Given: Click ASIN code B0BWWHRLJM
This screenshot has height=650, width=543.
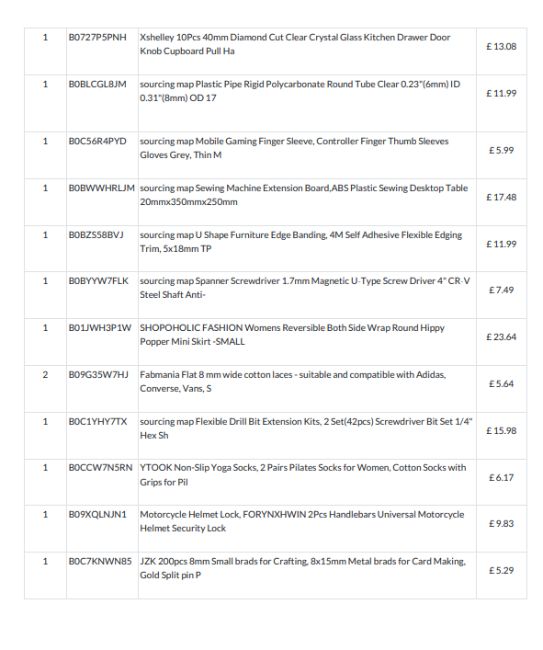Looking at the screenshot, I should point(102,188).
